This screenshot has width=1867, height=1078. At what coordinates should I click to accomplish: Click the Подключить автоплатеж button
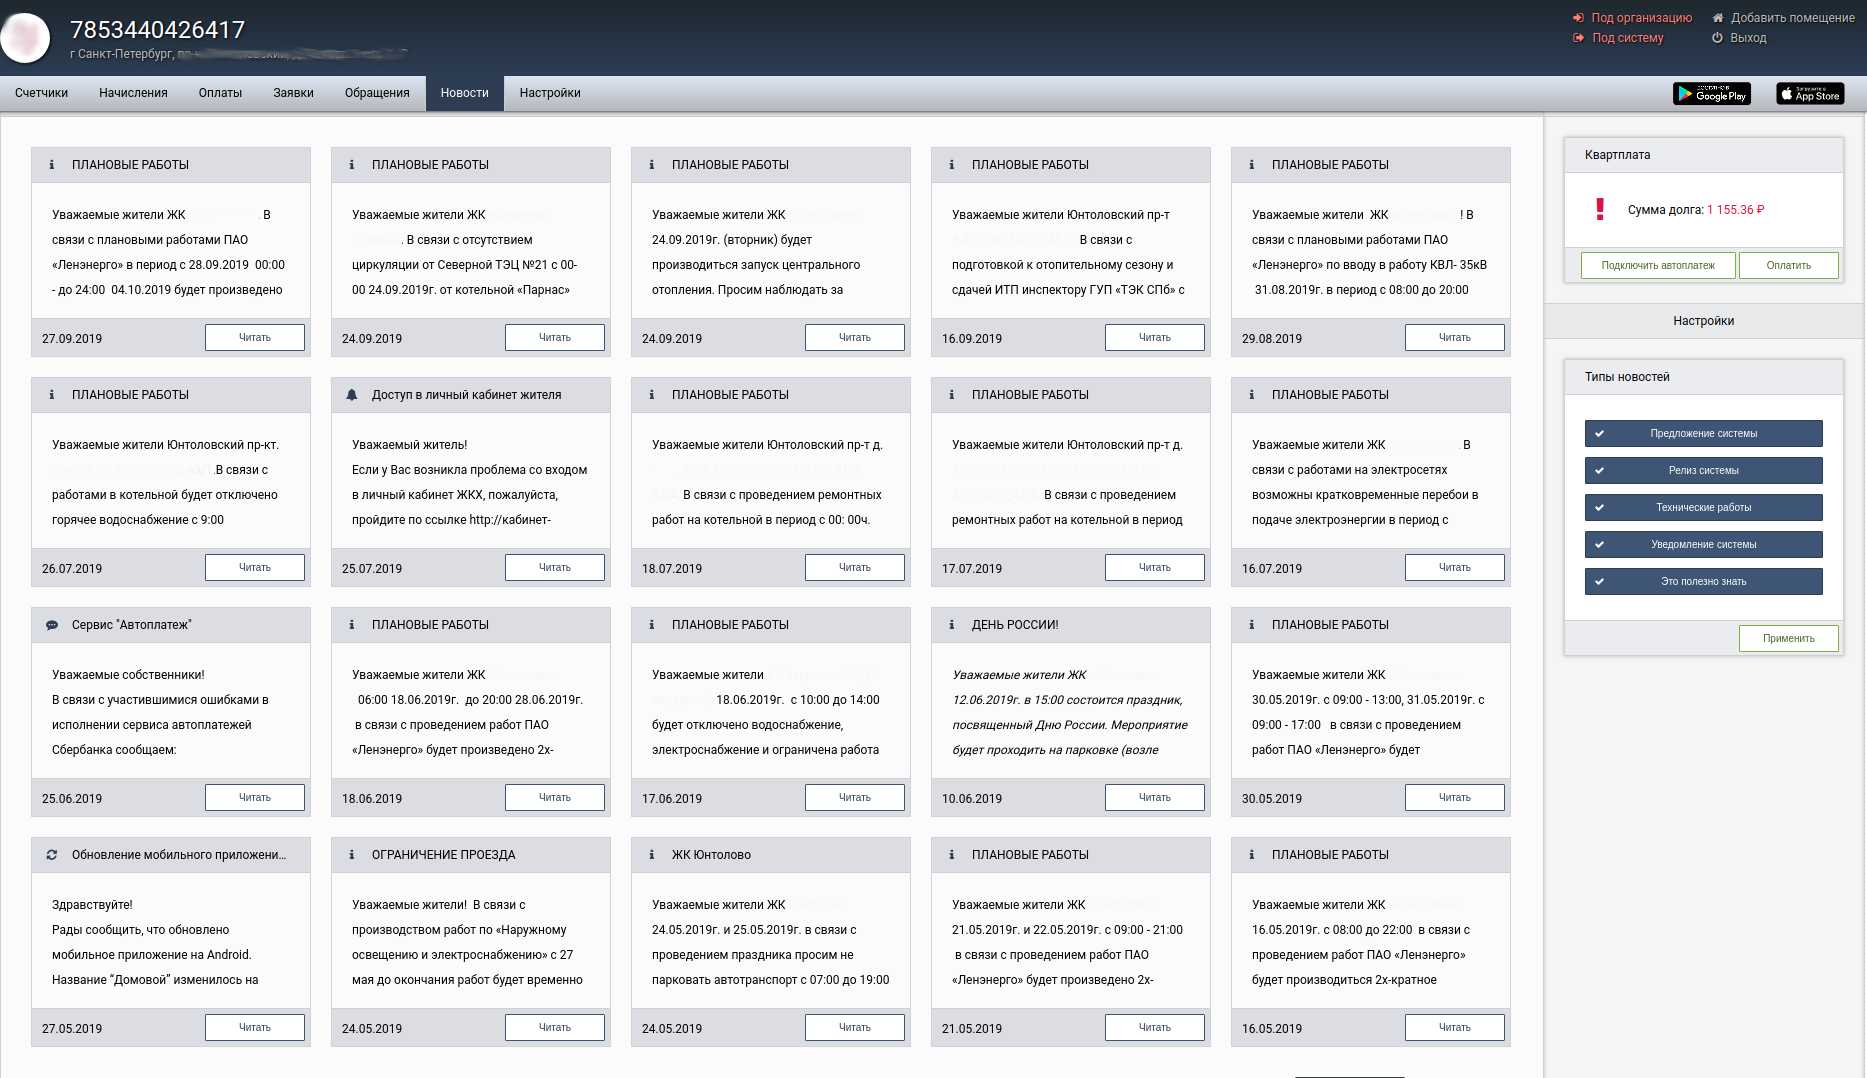1657,266
